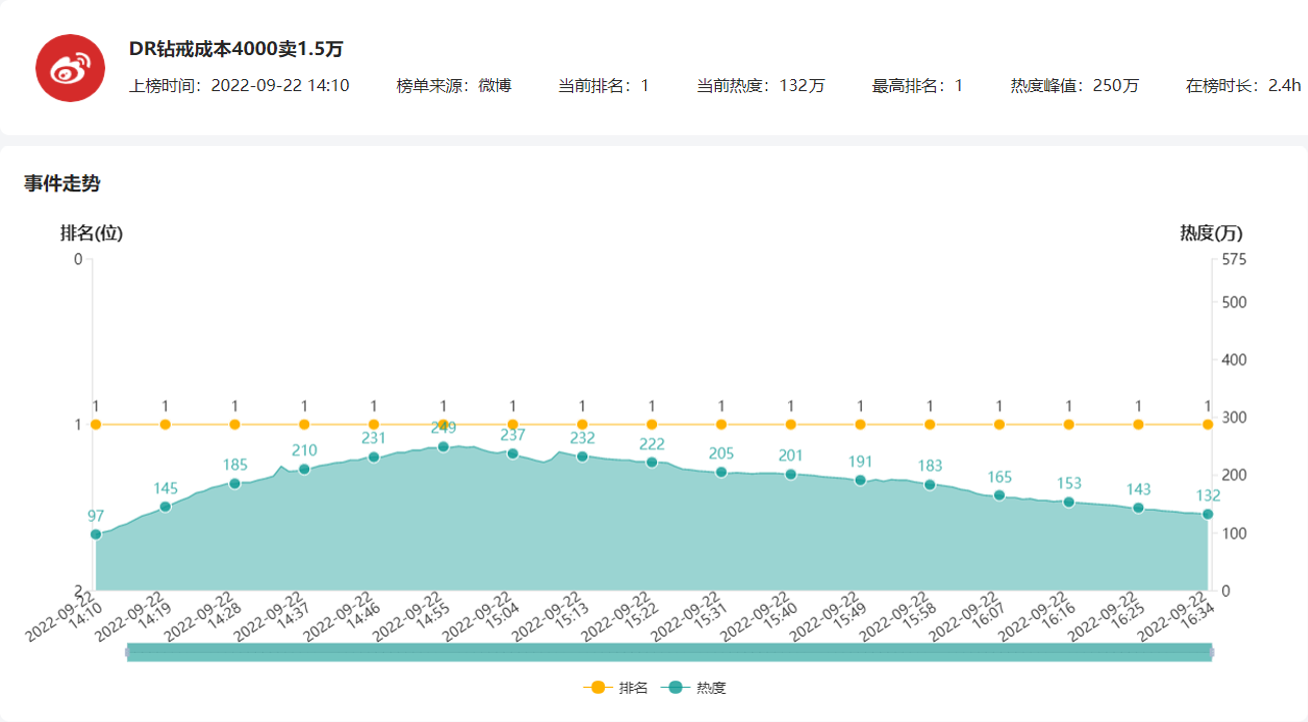This screenshot has height=722, width=1308.
Task: Select the peak 249 heat data point
Action: click(x=443, y=447)
